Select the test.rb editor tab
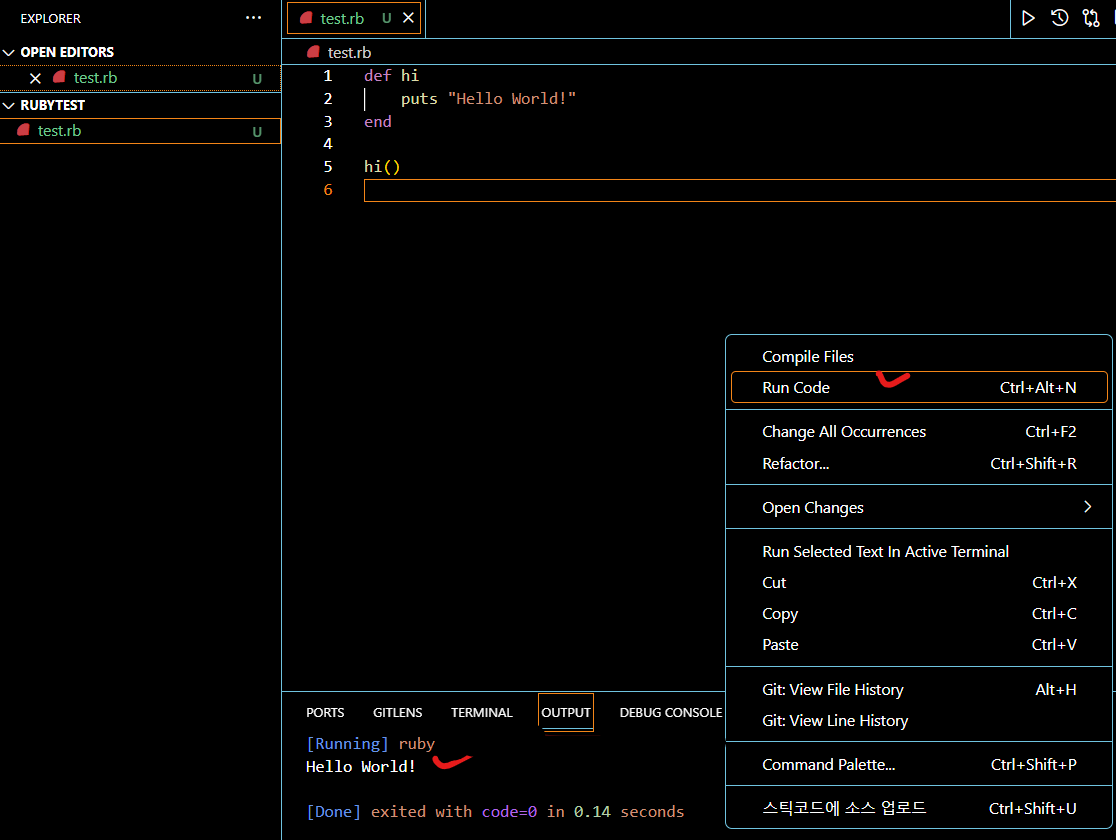Screen dimensions: 1116x840 point(354,18)
